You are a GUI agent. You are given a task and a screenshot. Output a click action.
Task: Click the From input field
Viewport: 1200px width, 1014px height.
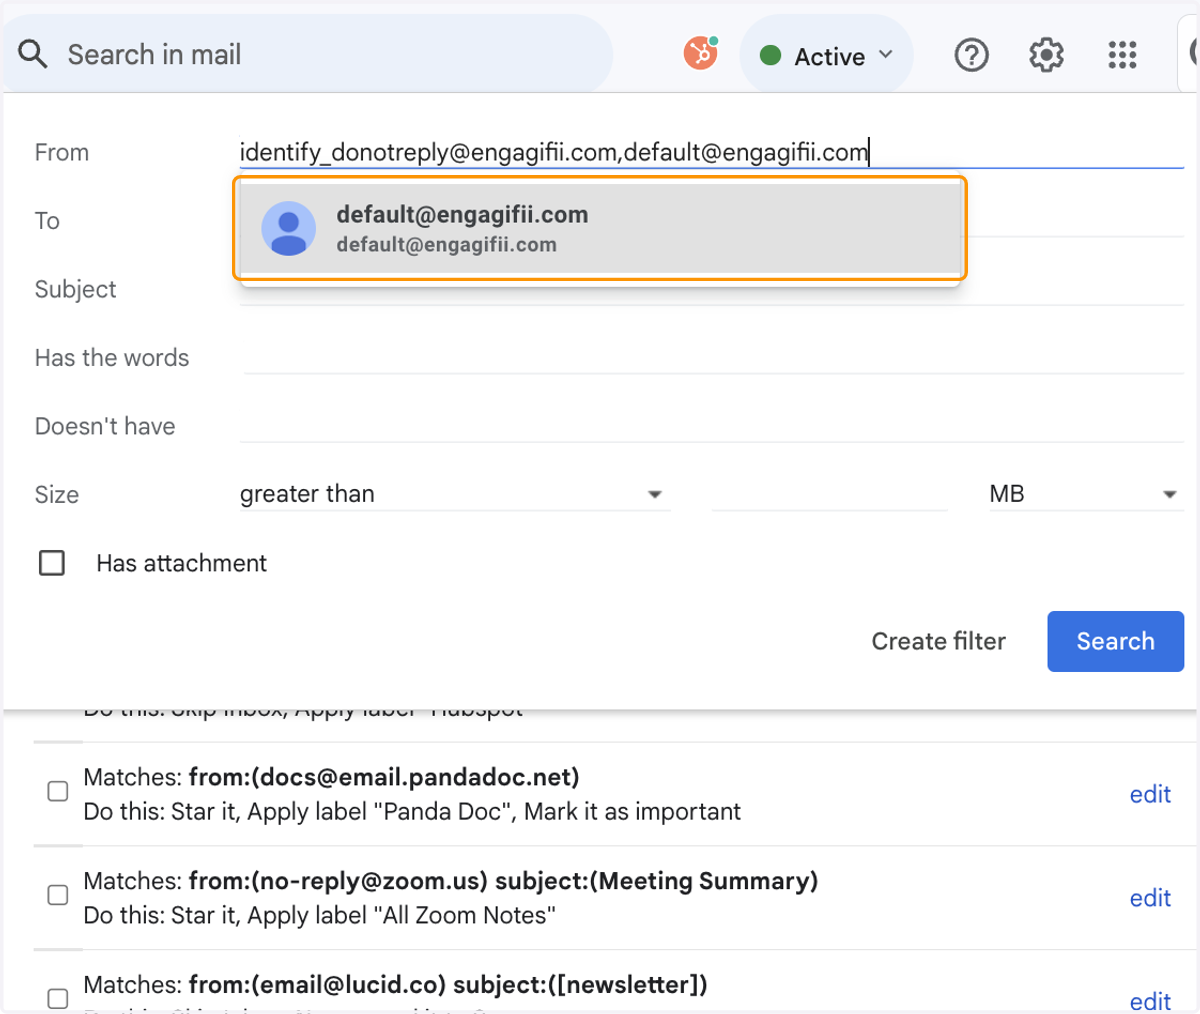point(712,152)
